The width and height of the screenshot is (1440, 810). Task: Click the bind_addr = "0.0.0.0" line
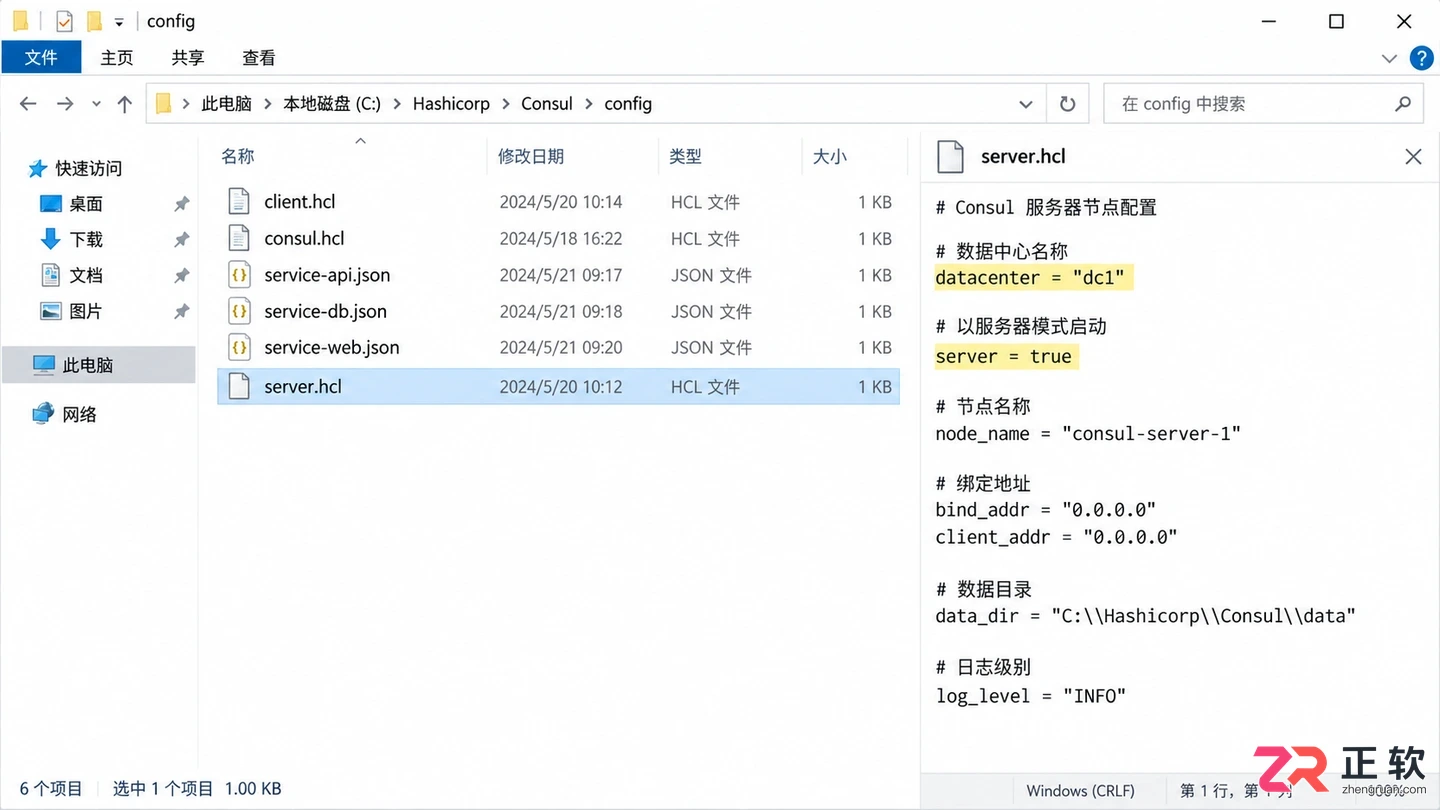(x=1046, y=510)
